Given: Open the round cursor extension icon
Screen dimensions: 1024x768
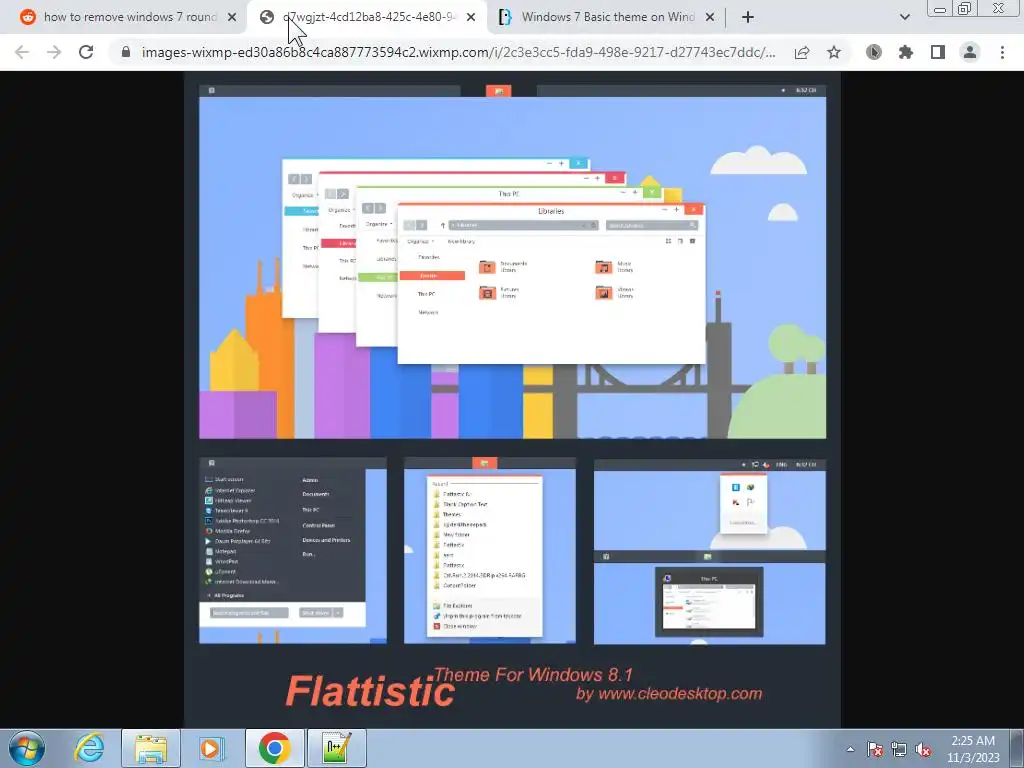Looking at the screenshot, I should (874, 52).
